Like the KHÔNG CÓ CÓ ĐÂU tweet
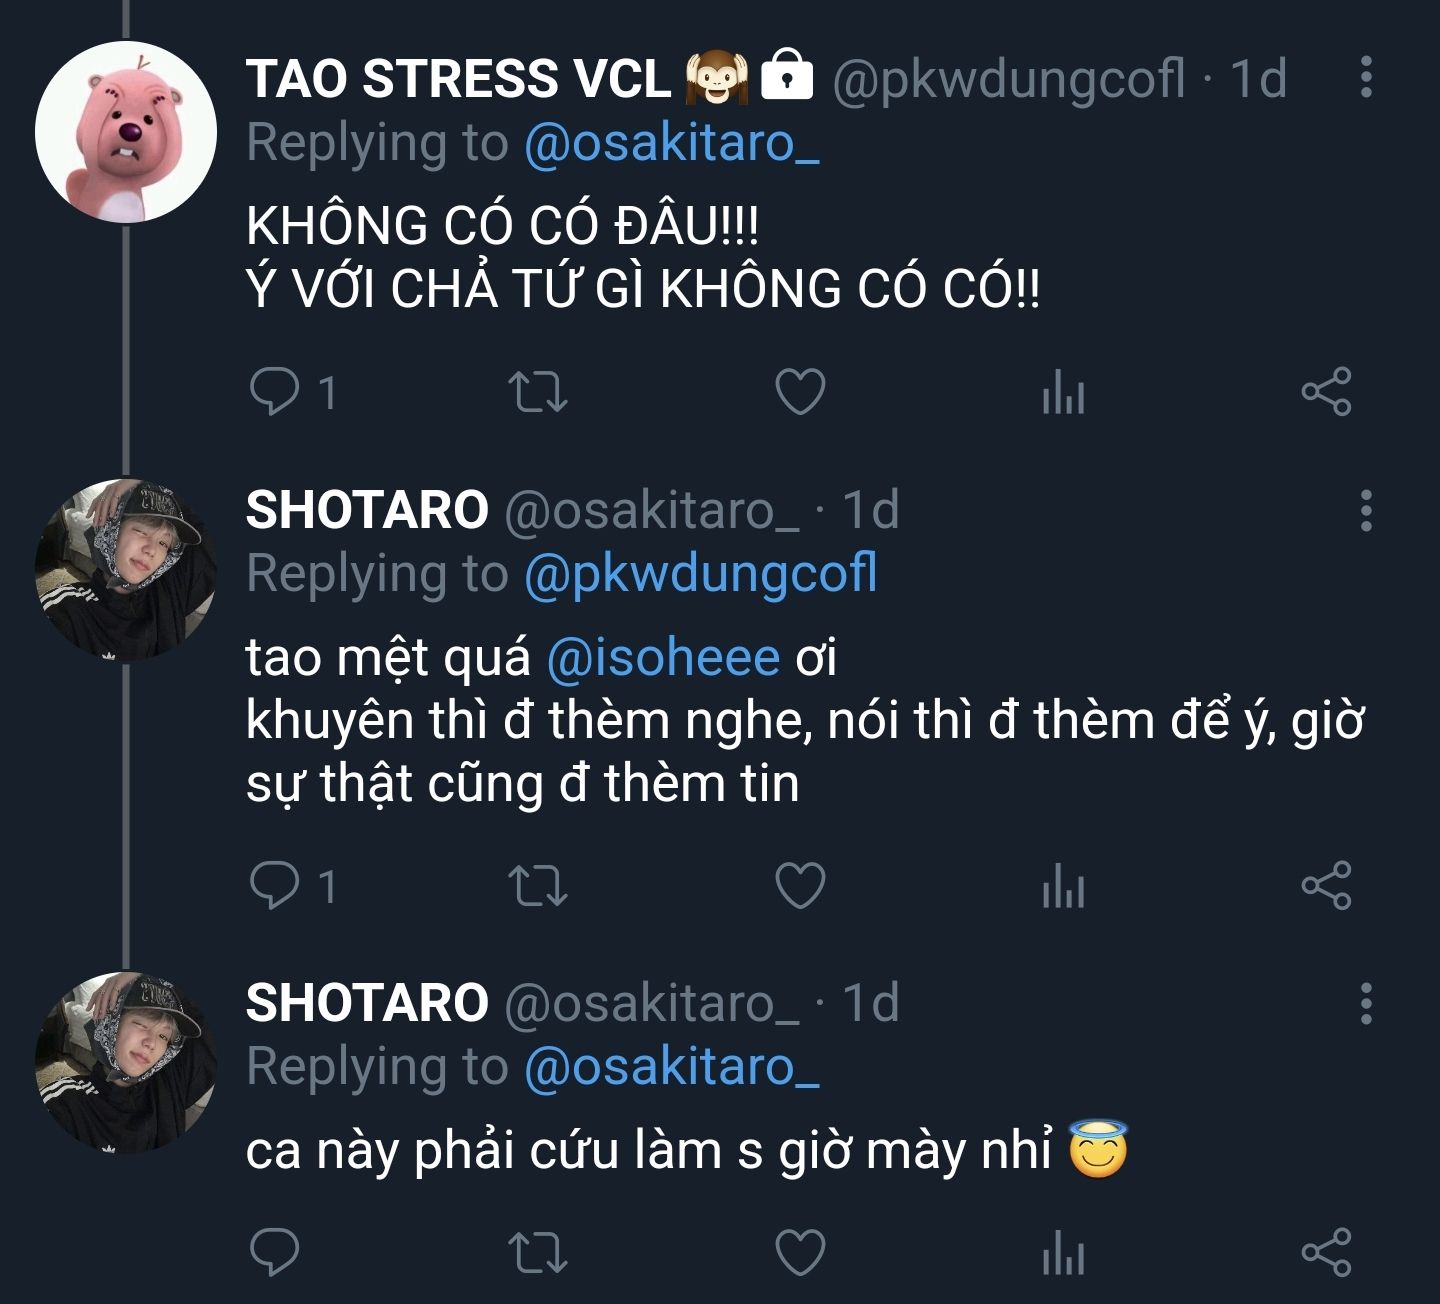Viewport: 1440px width, 1304px height. [801, 392]
